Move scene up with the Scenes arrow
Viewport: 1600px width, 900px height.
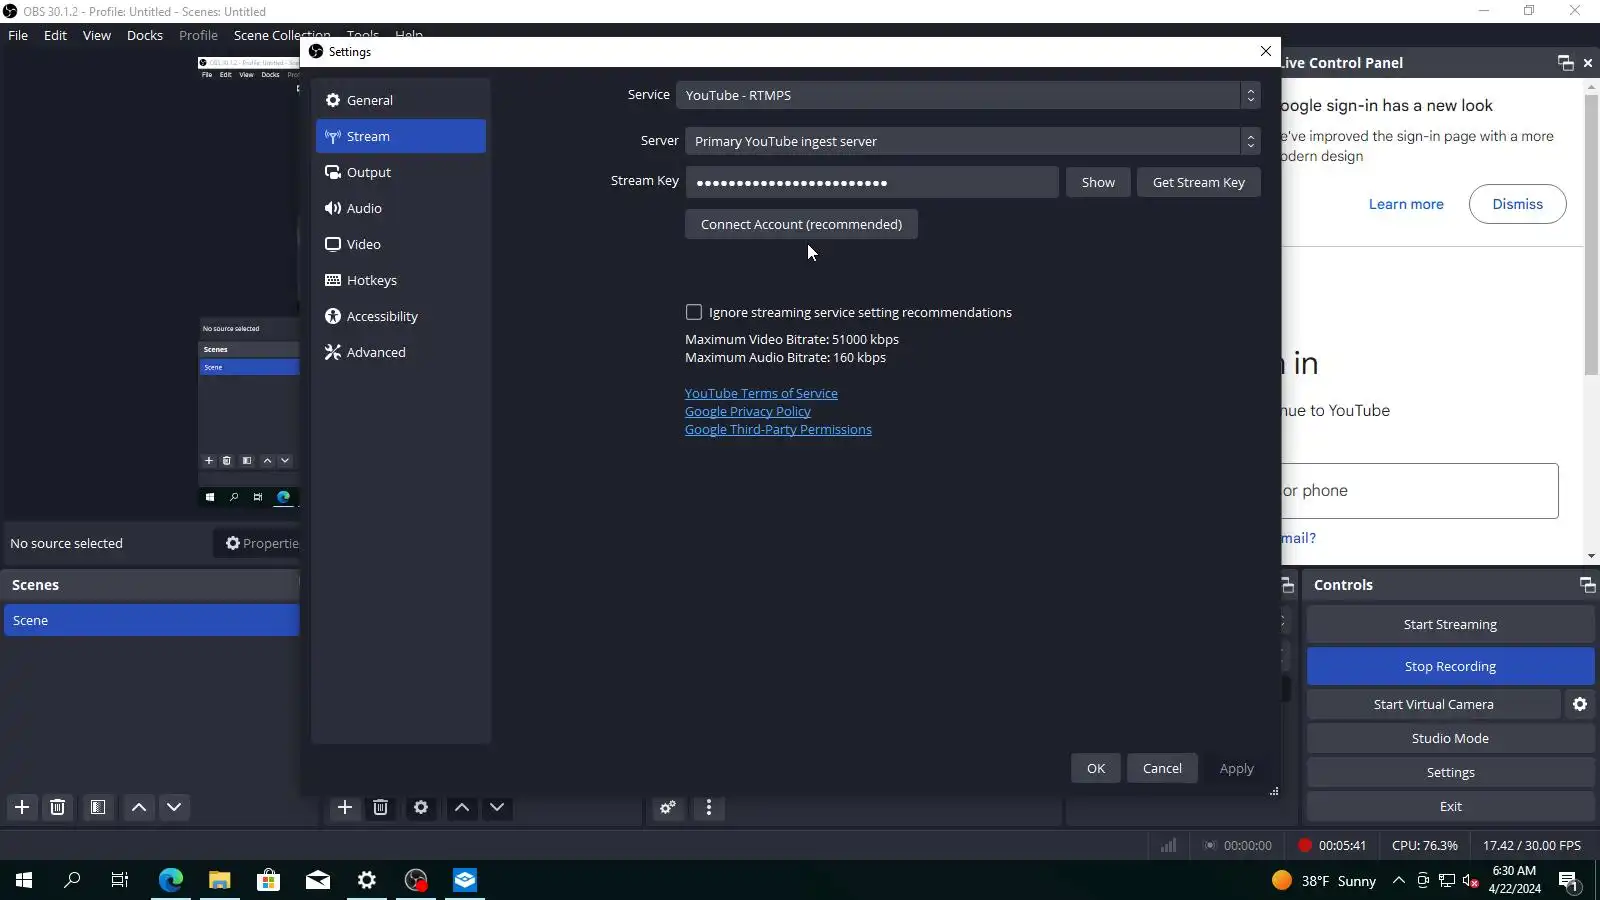pyautogui.click(x=139, y=807)
